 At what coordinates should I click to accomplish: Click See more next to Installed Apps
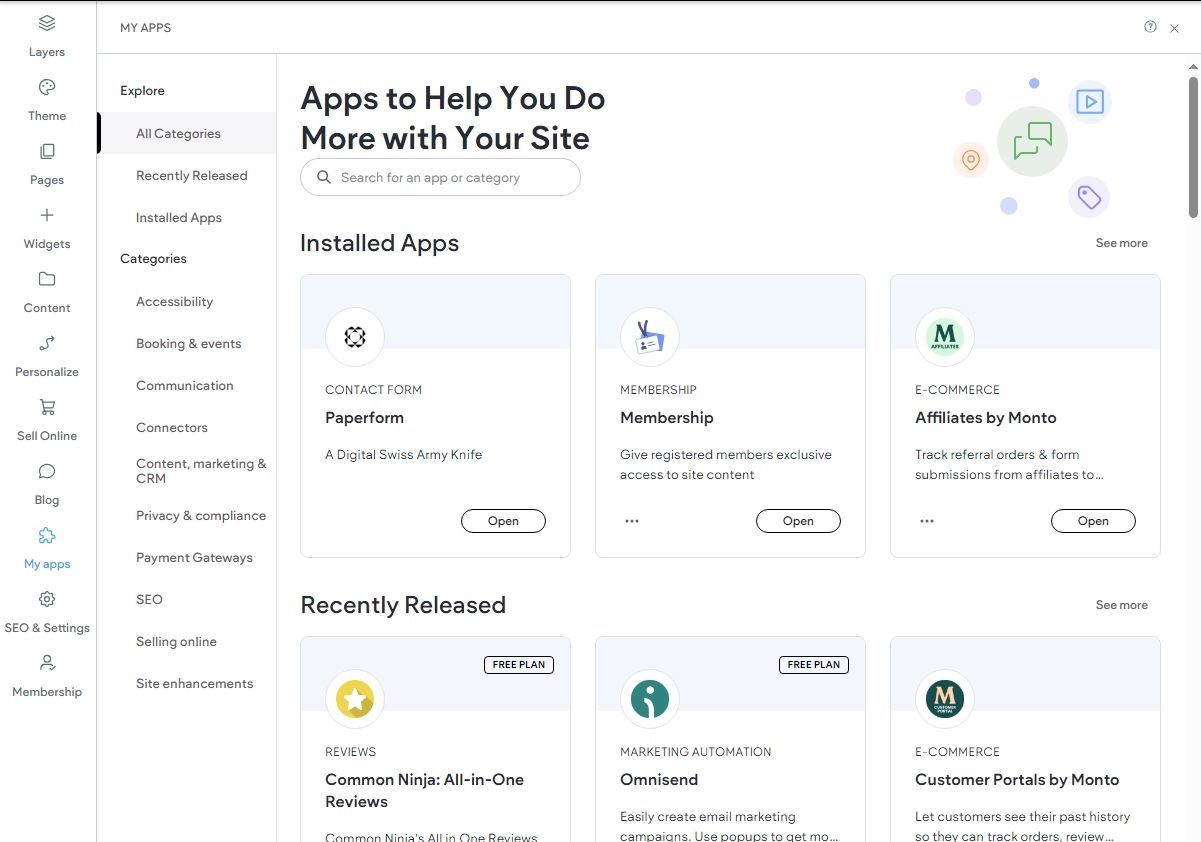1121,242
